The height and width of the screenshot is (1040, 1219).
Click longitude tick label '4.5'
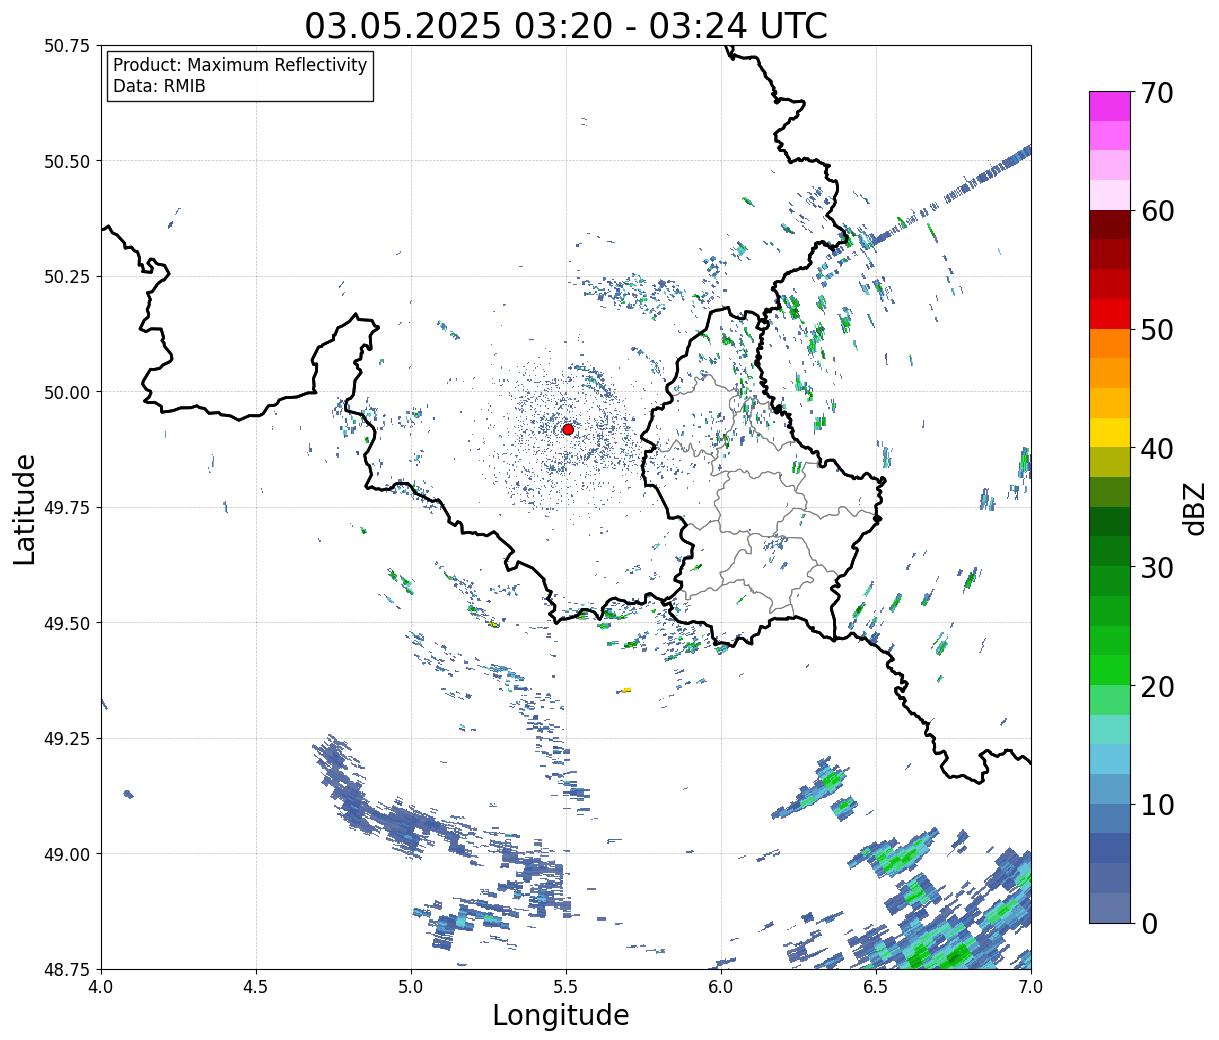pos(256,987)
